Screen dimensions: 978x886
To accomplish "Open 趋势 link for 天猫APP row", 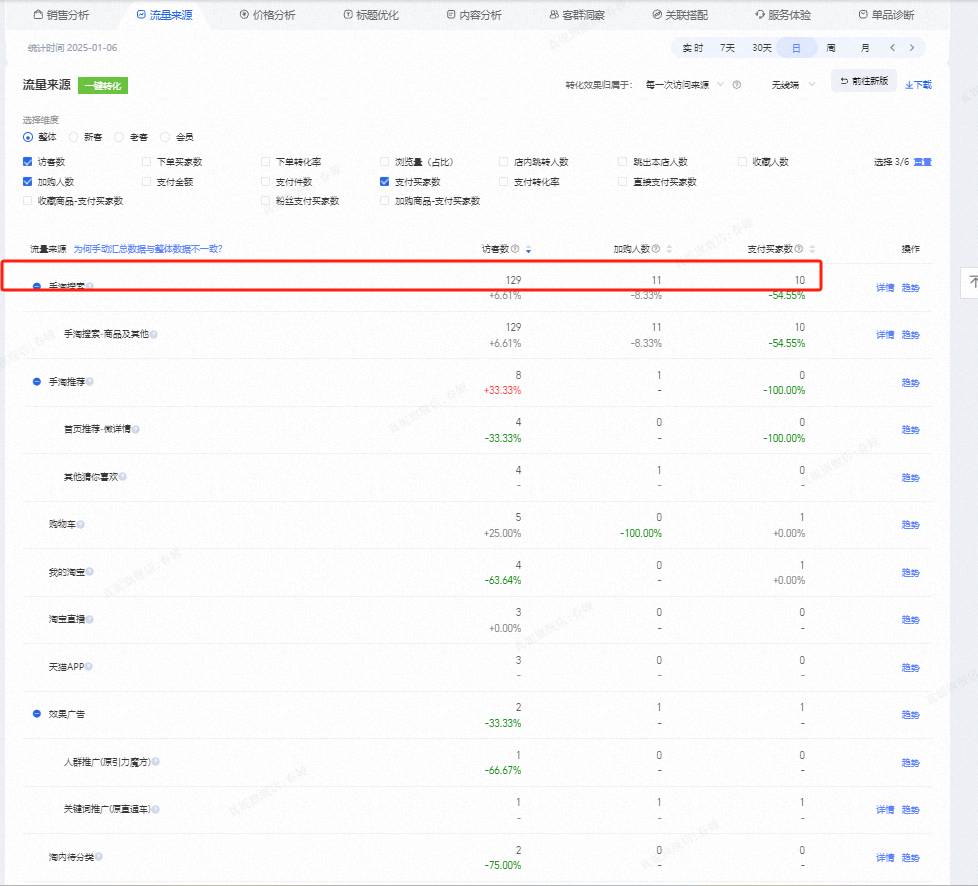I will [x=910, y=668].
